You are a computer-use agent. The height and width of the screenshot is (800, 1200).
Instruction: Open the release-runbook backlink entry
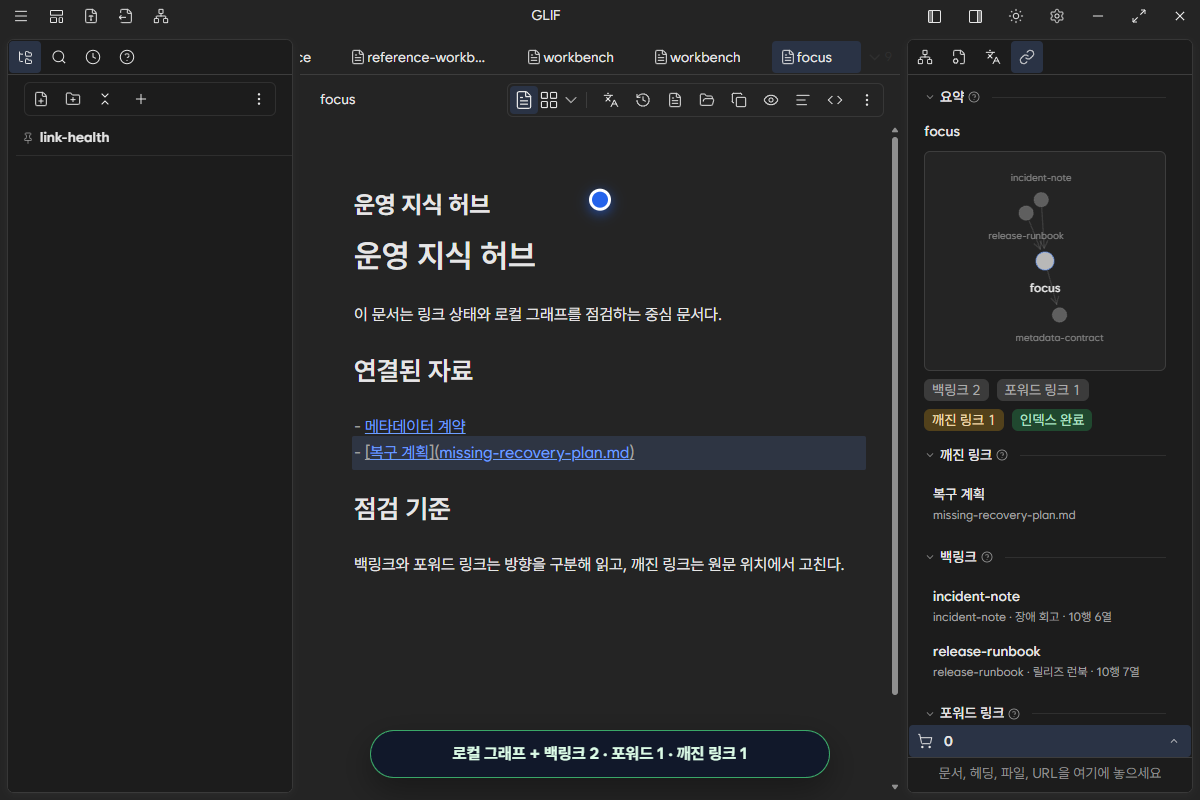[1045, 660]
